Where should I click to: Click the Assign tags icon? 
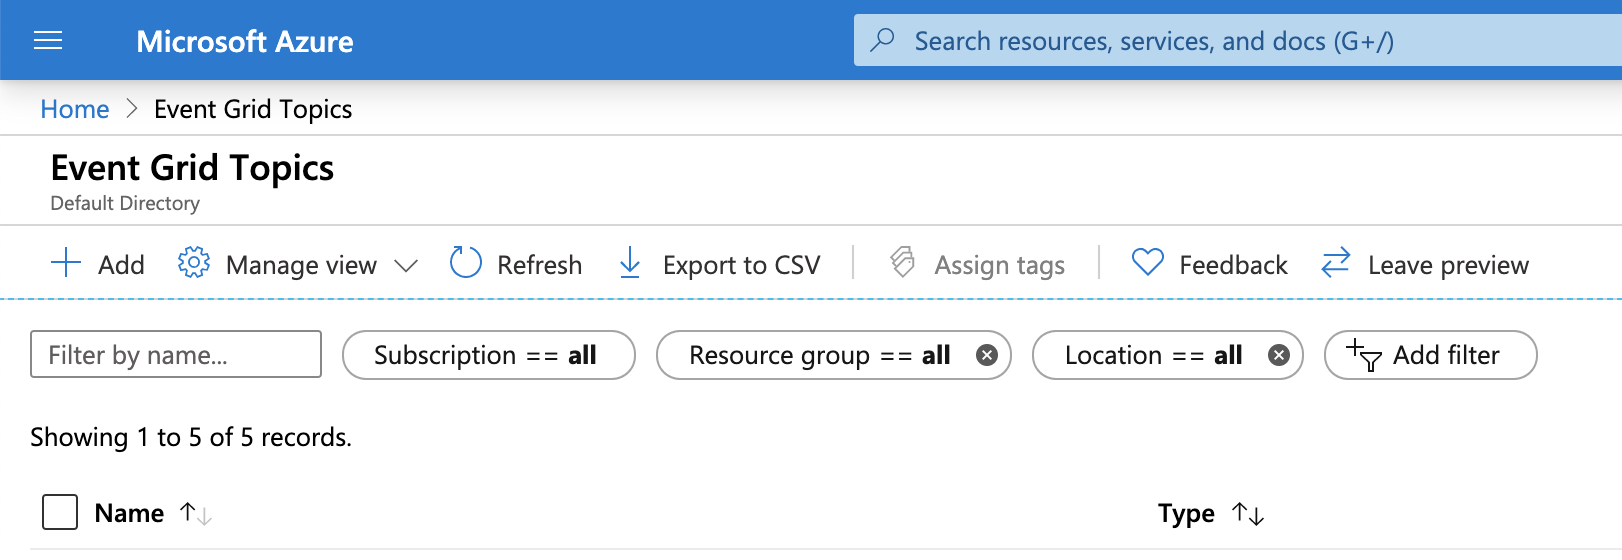903,263
